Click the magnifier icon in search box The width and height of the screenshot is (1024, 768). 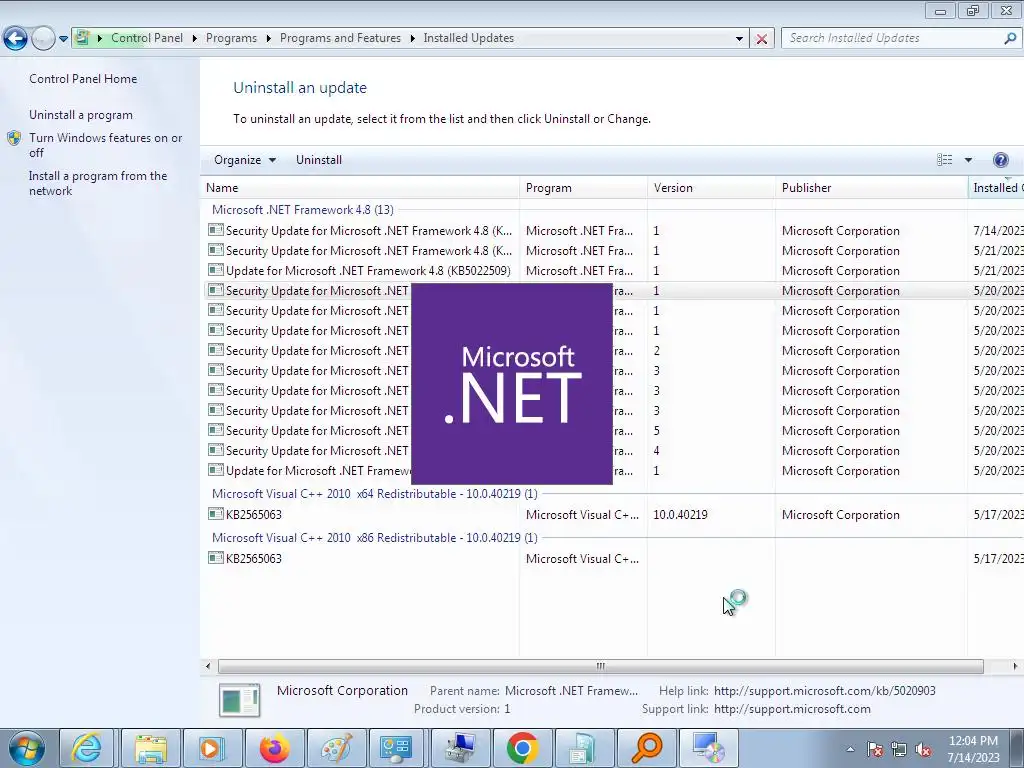[1010, 39]
